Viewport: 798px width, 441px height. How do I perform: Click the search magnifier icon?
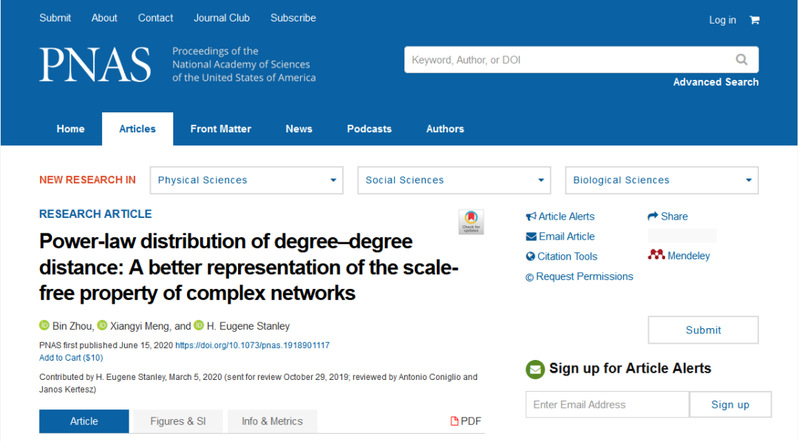click(741, 60)
